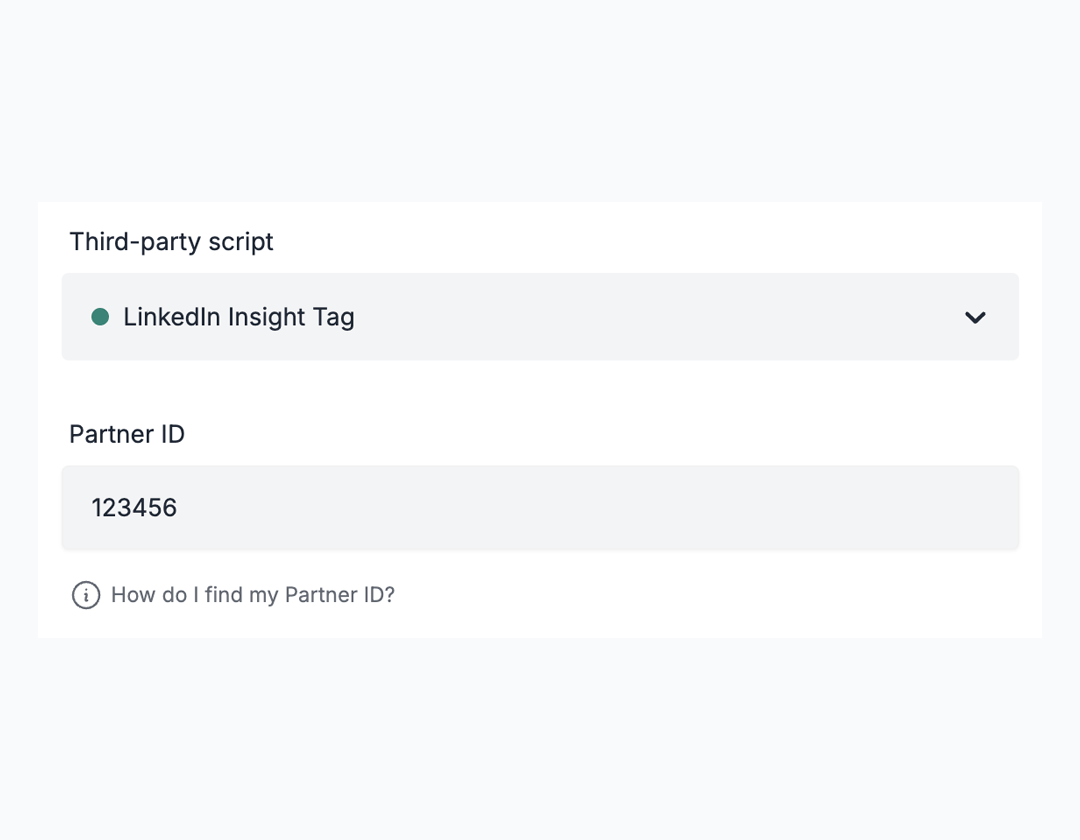
Task: Click the down-arrow icon in the dropdown field
Action: pos(974,317)
